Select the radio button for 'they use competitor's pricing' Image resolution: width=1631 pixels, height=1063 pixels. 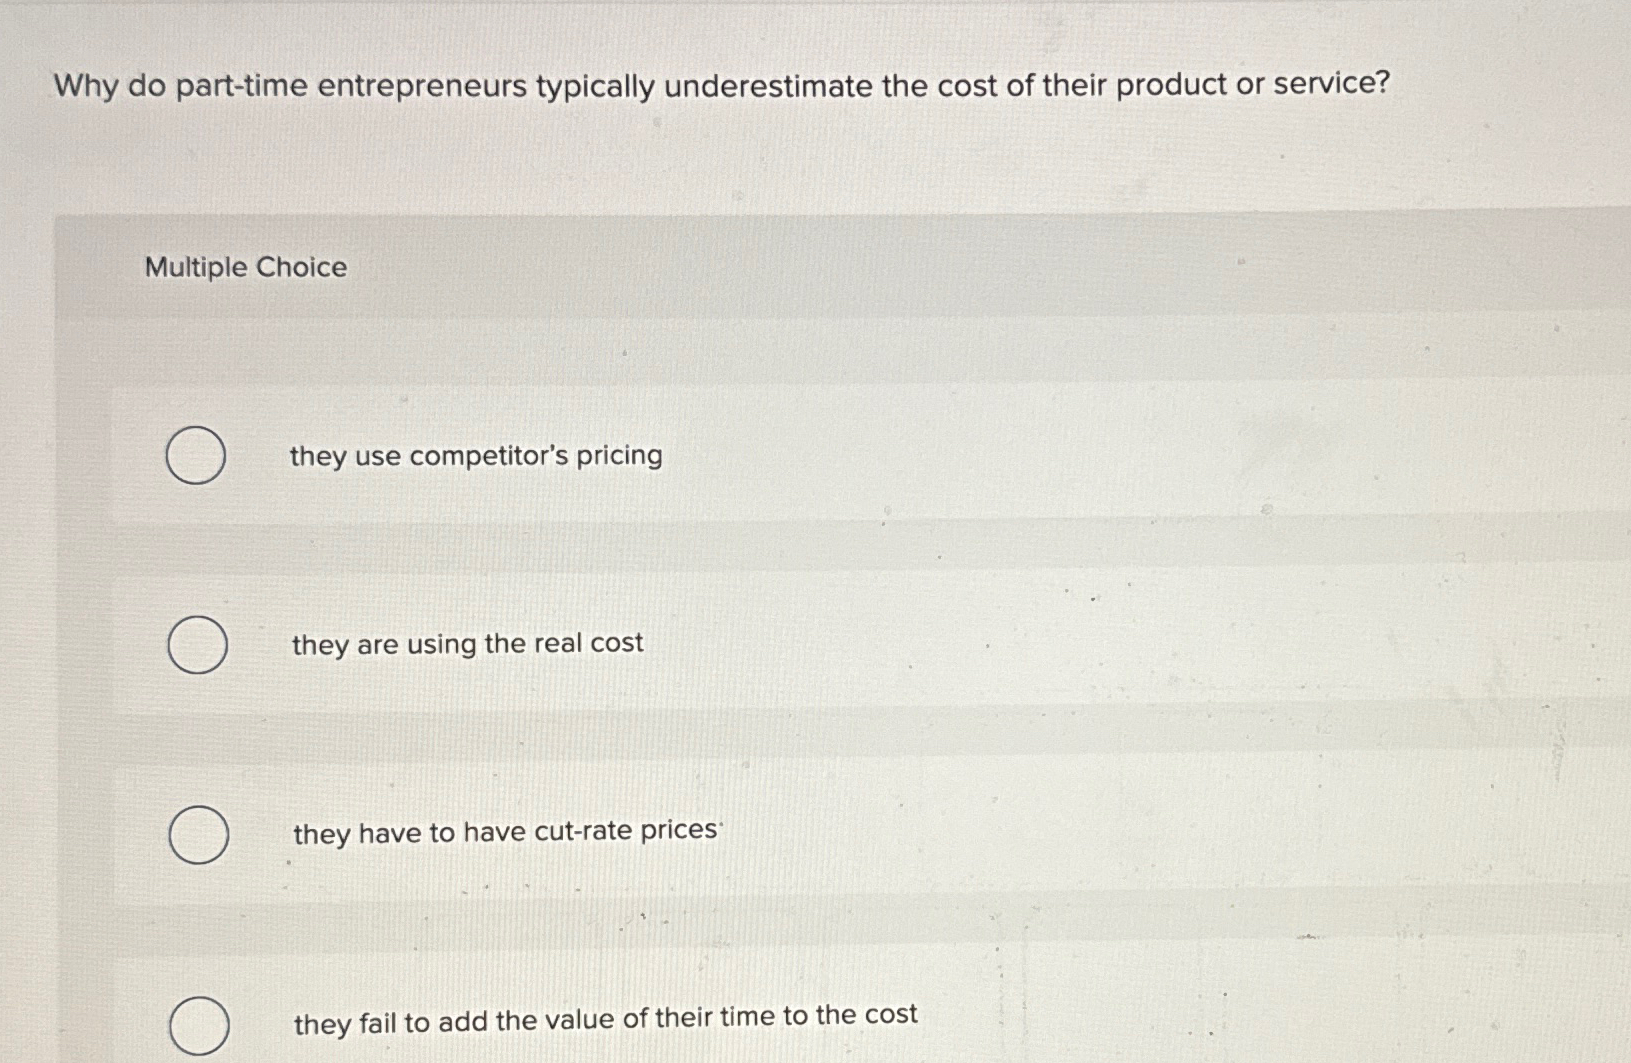196,456
